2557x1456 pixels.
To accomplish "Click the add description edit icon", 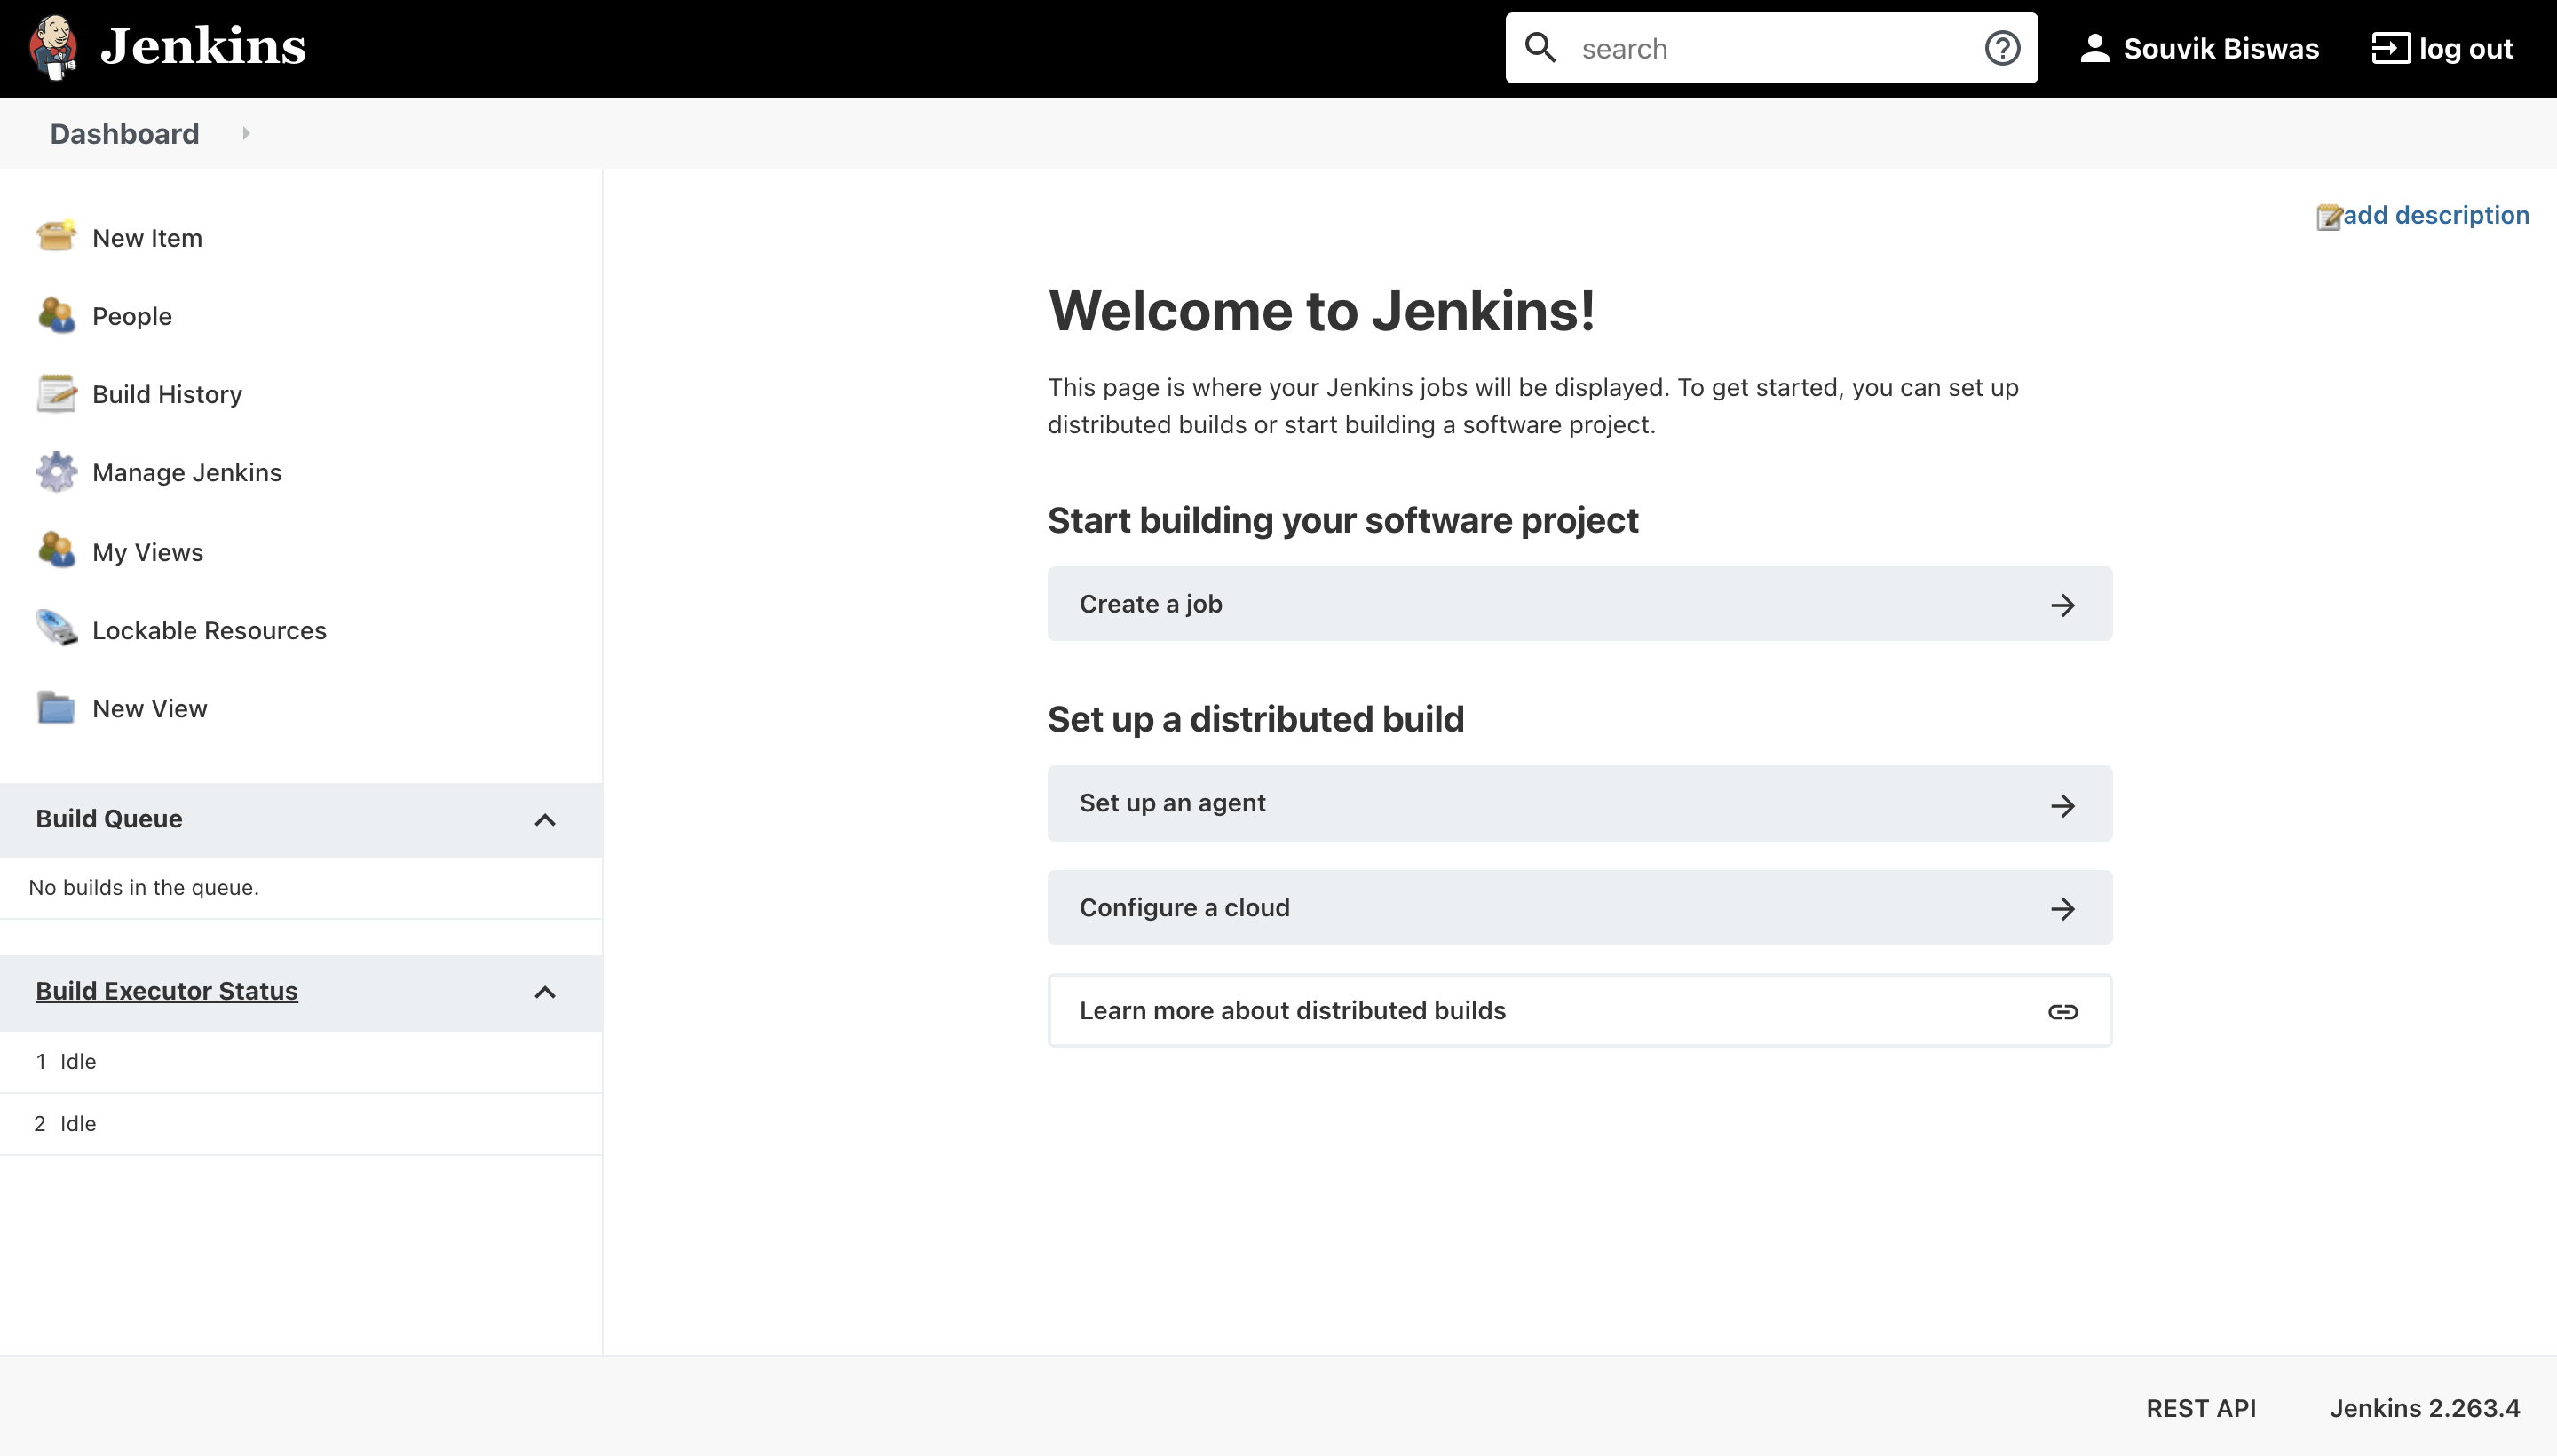I will tap(2329, 216).
